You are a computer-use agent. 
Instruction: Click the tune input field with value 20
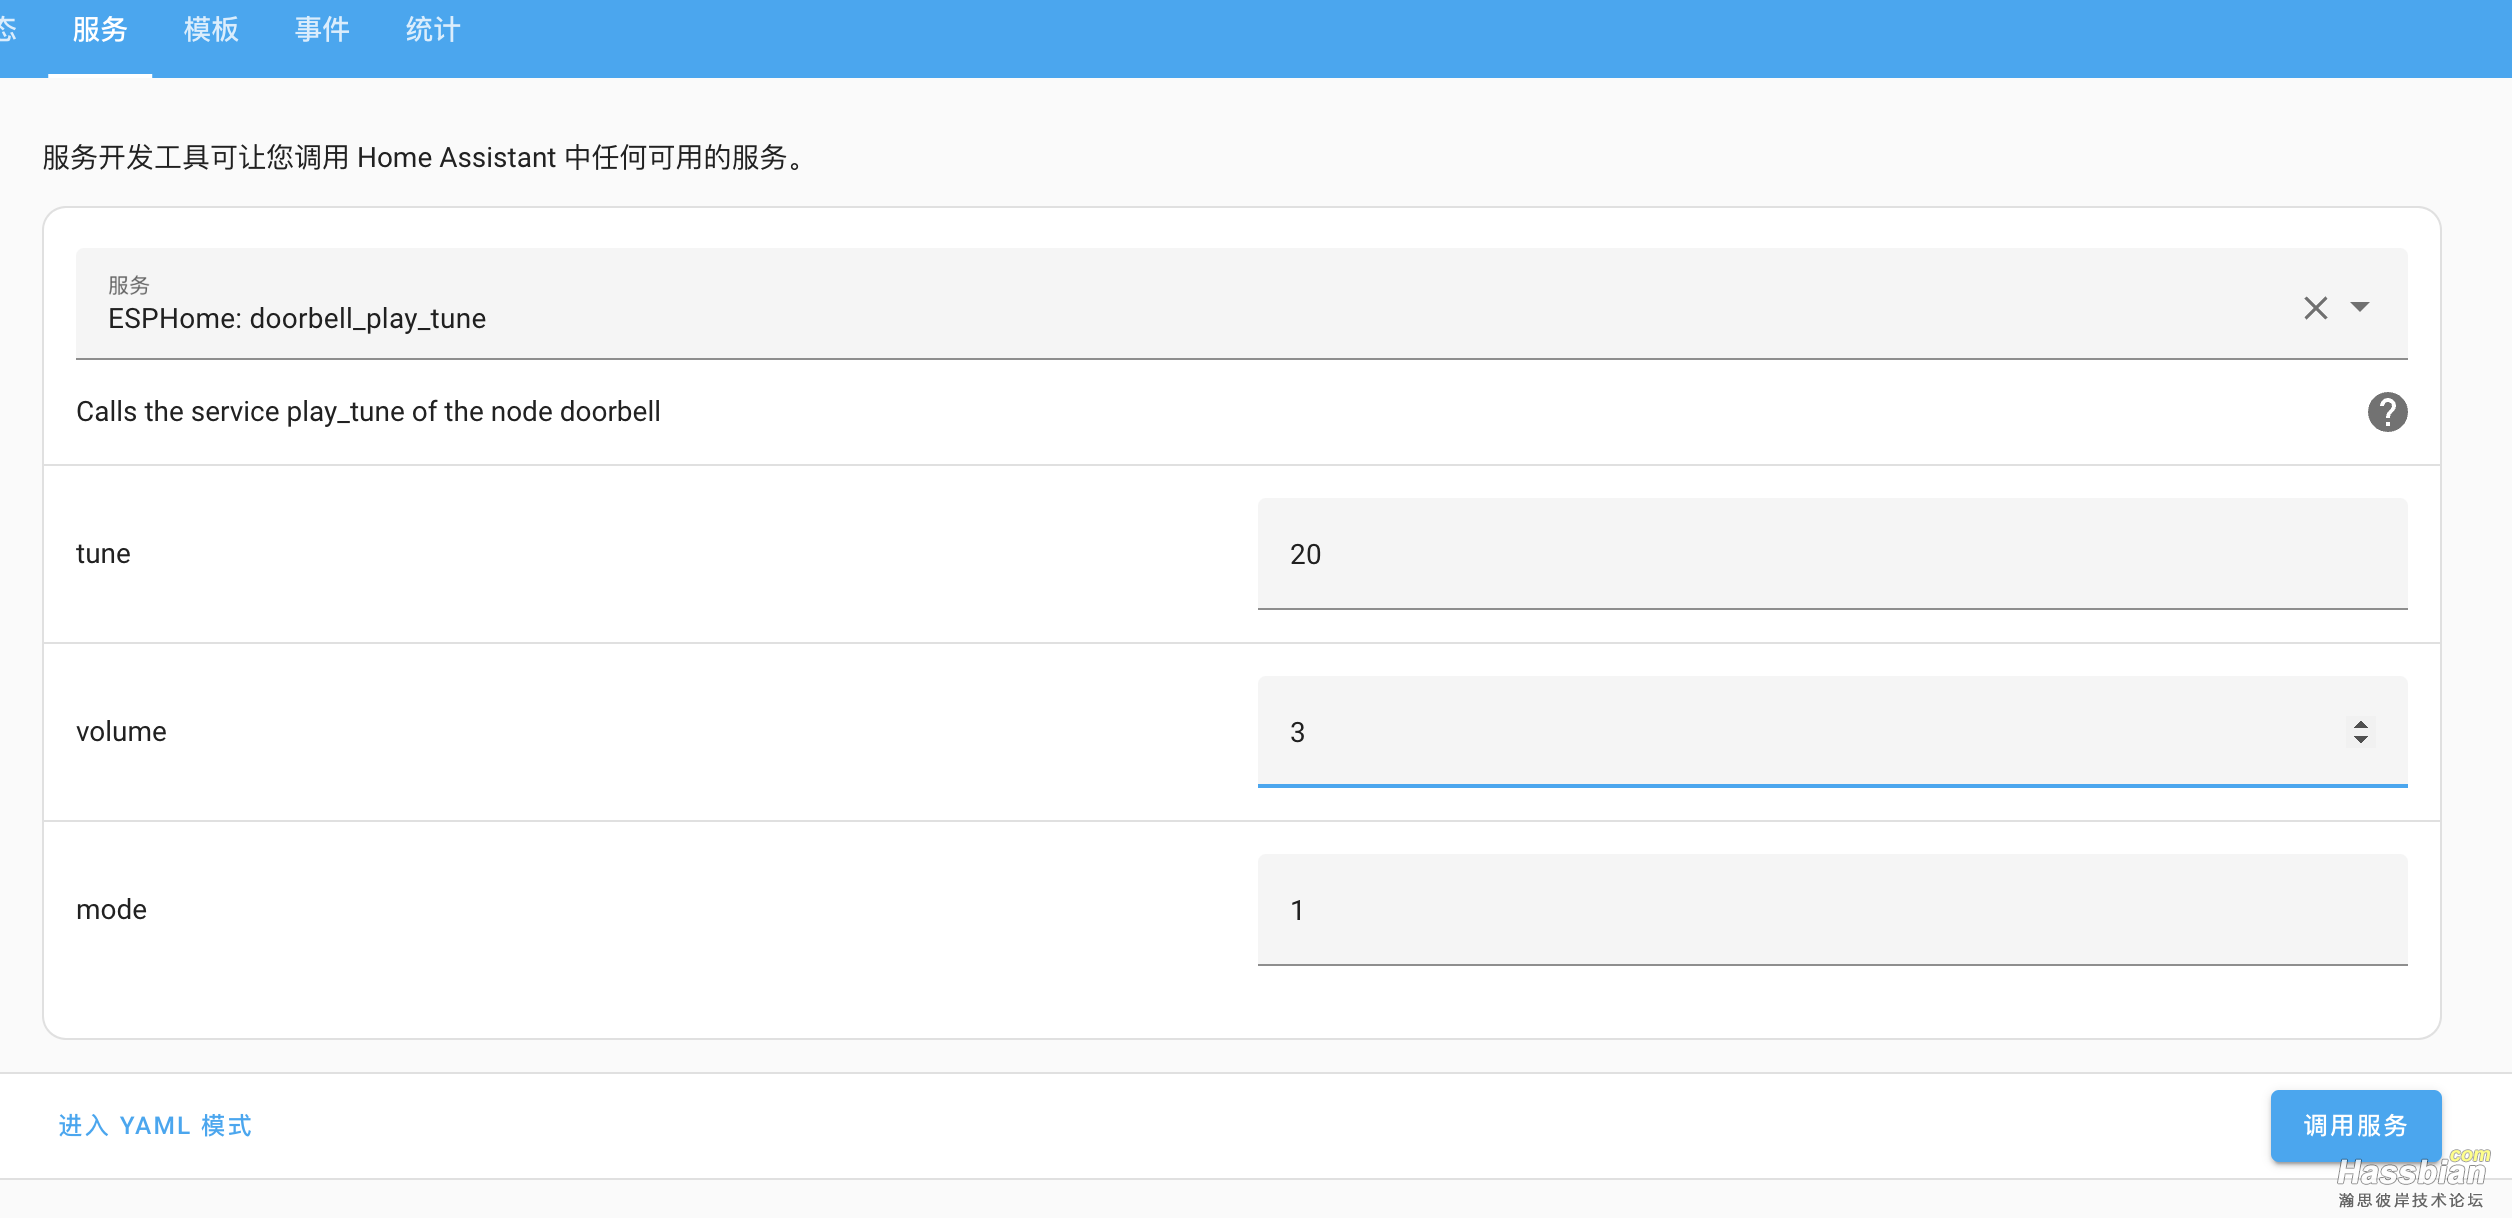point(1832,554)
